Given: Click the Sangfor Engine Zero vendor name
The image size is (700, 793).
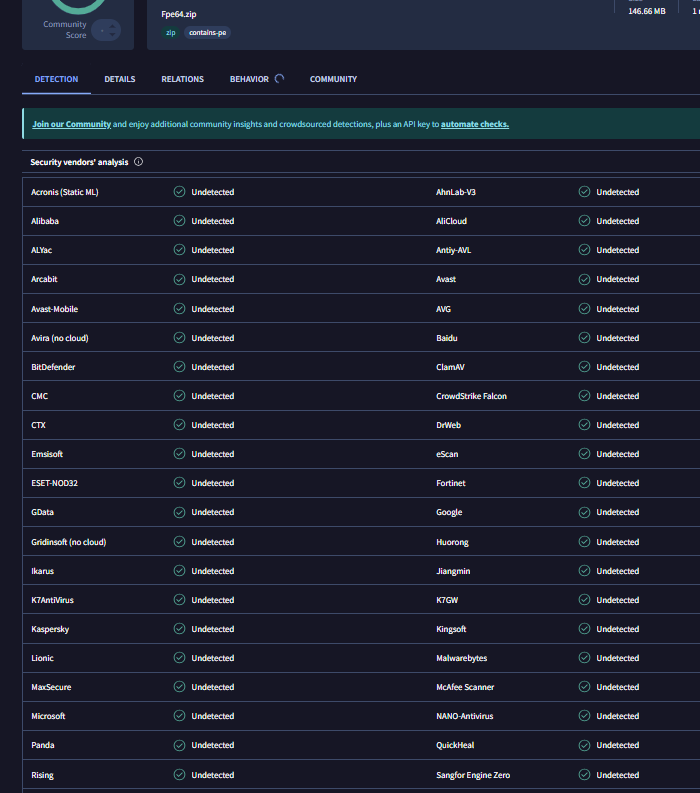Looking at the screenshot, I should [x=473, y=775].
